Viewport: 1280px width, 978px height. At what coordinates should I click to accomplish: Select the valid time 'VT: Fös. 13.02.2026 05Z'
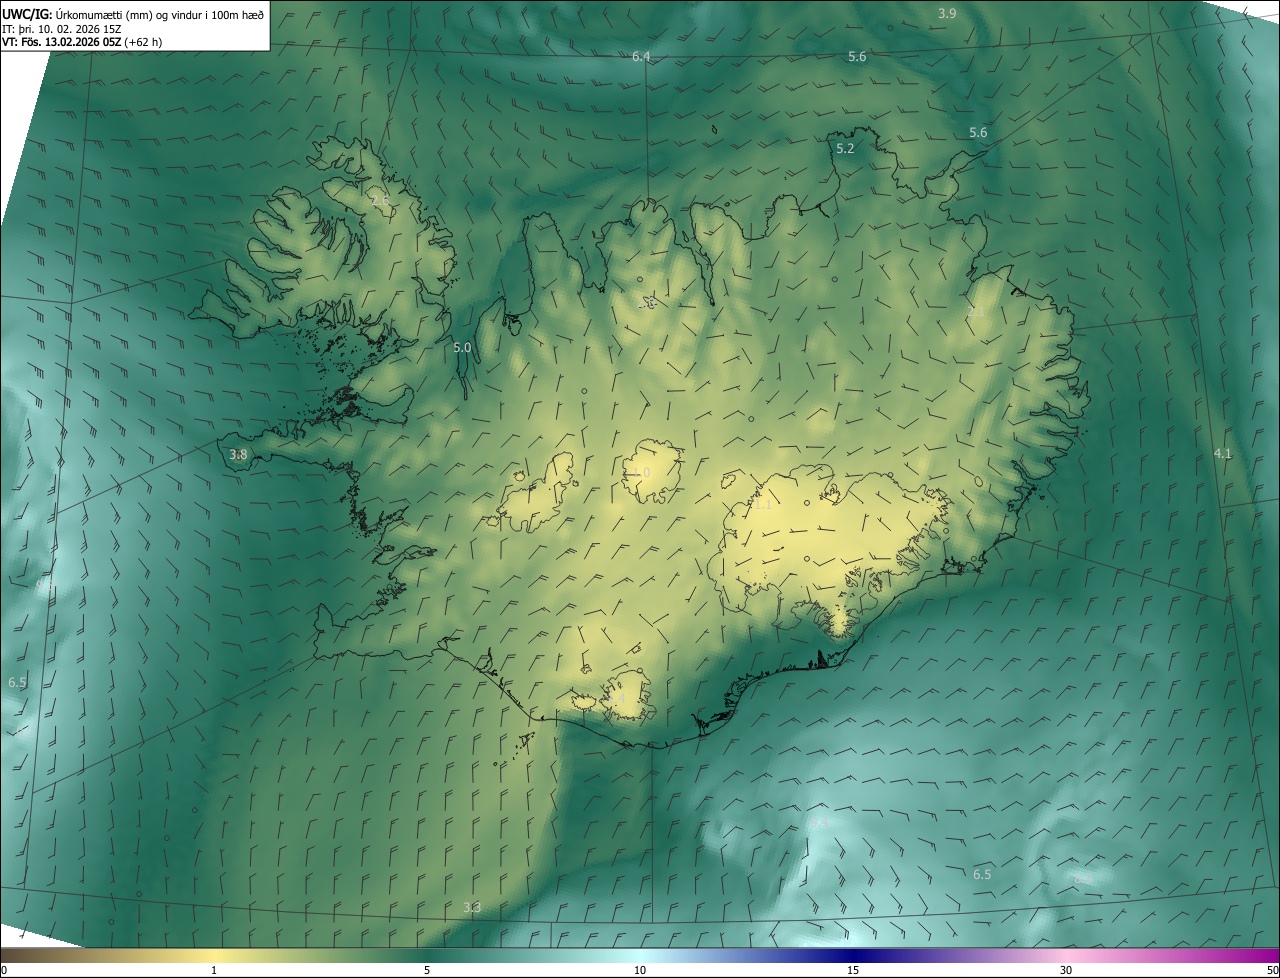[62, 42]
